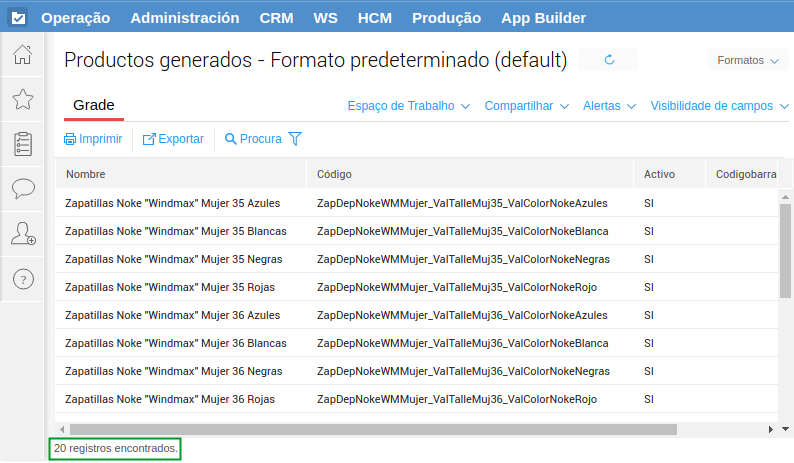Click the filter funnel icon
This screenshot has width=794, height=463.
coord(295,139)
